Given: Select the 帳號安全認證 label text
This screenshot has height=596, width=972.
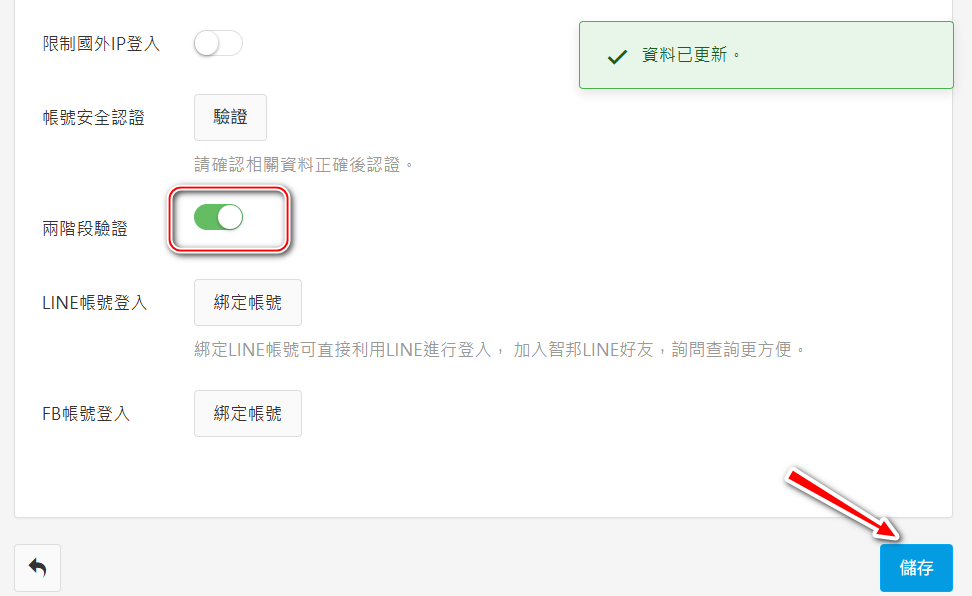Looking at the screenshot, I should coord(93,118).
